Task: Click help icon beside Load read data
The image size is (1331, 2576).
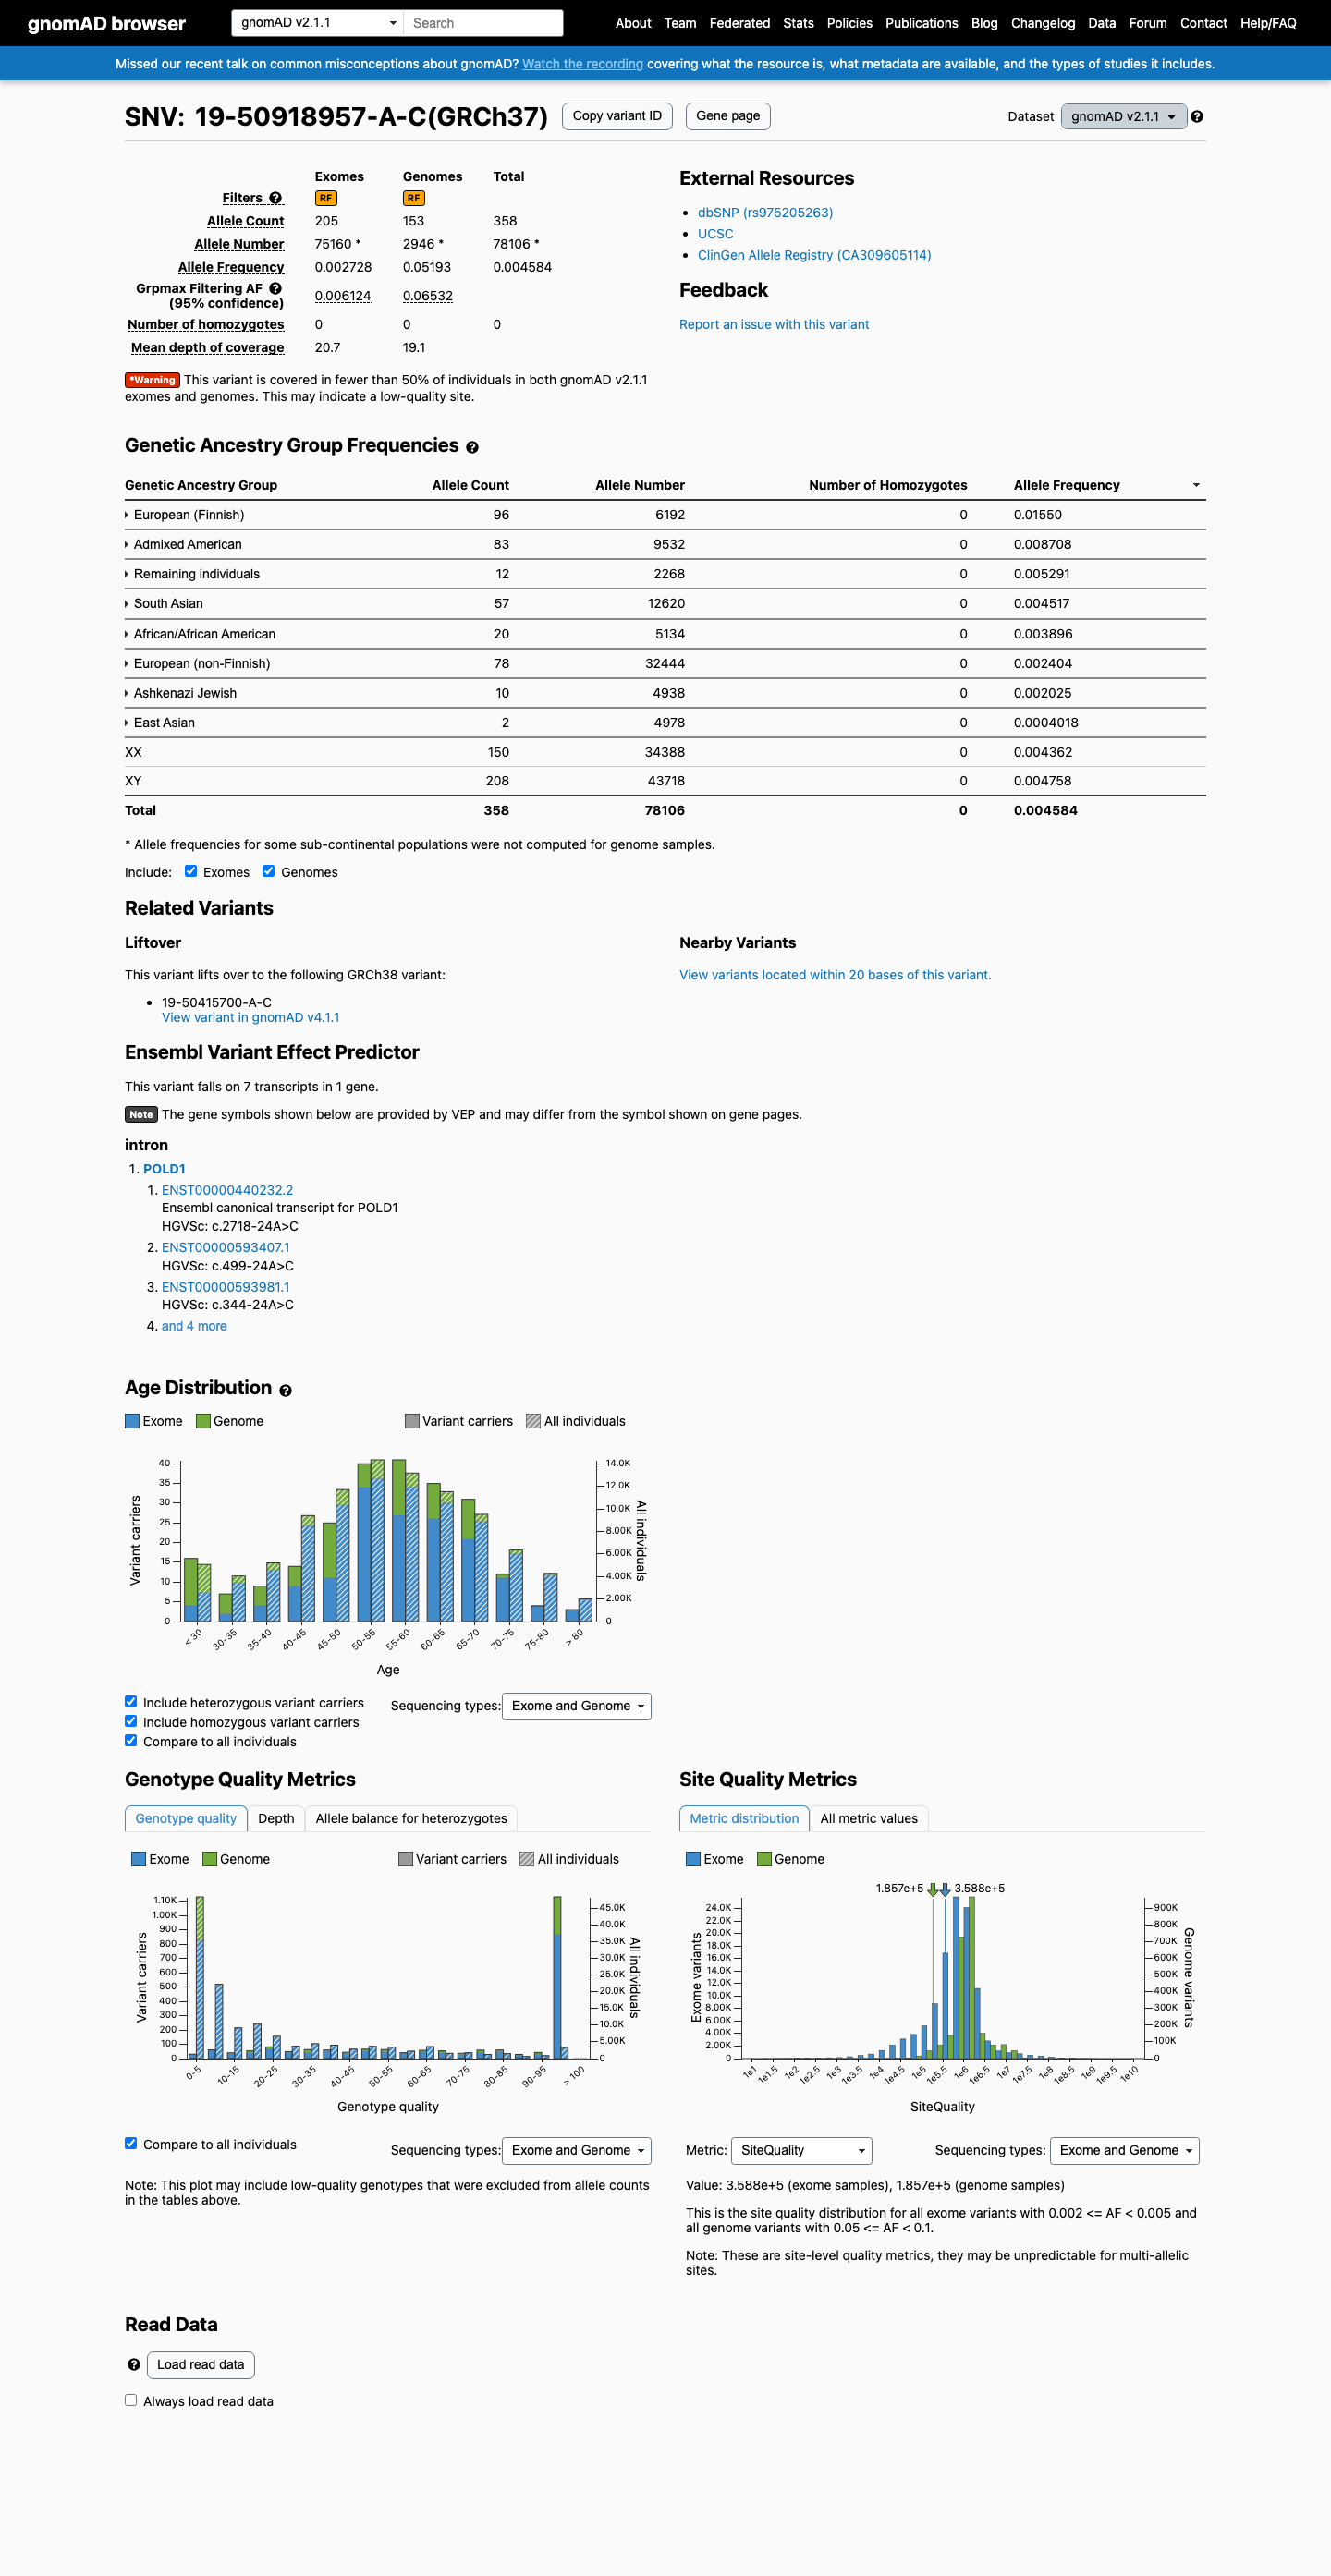Action: coord(134,2365)
